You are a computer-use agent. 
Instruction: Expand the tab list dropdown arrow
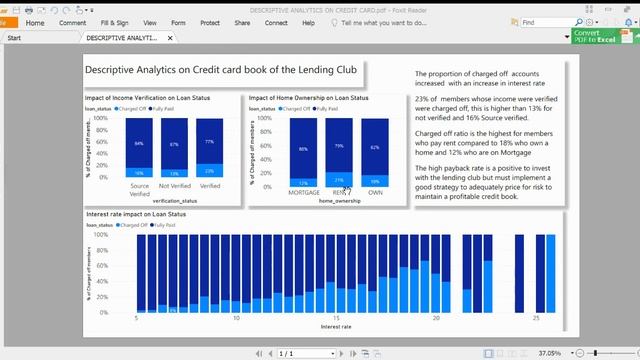tap(567, 37)
